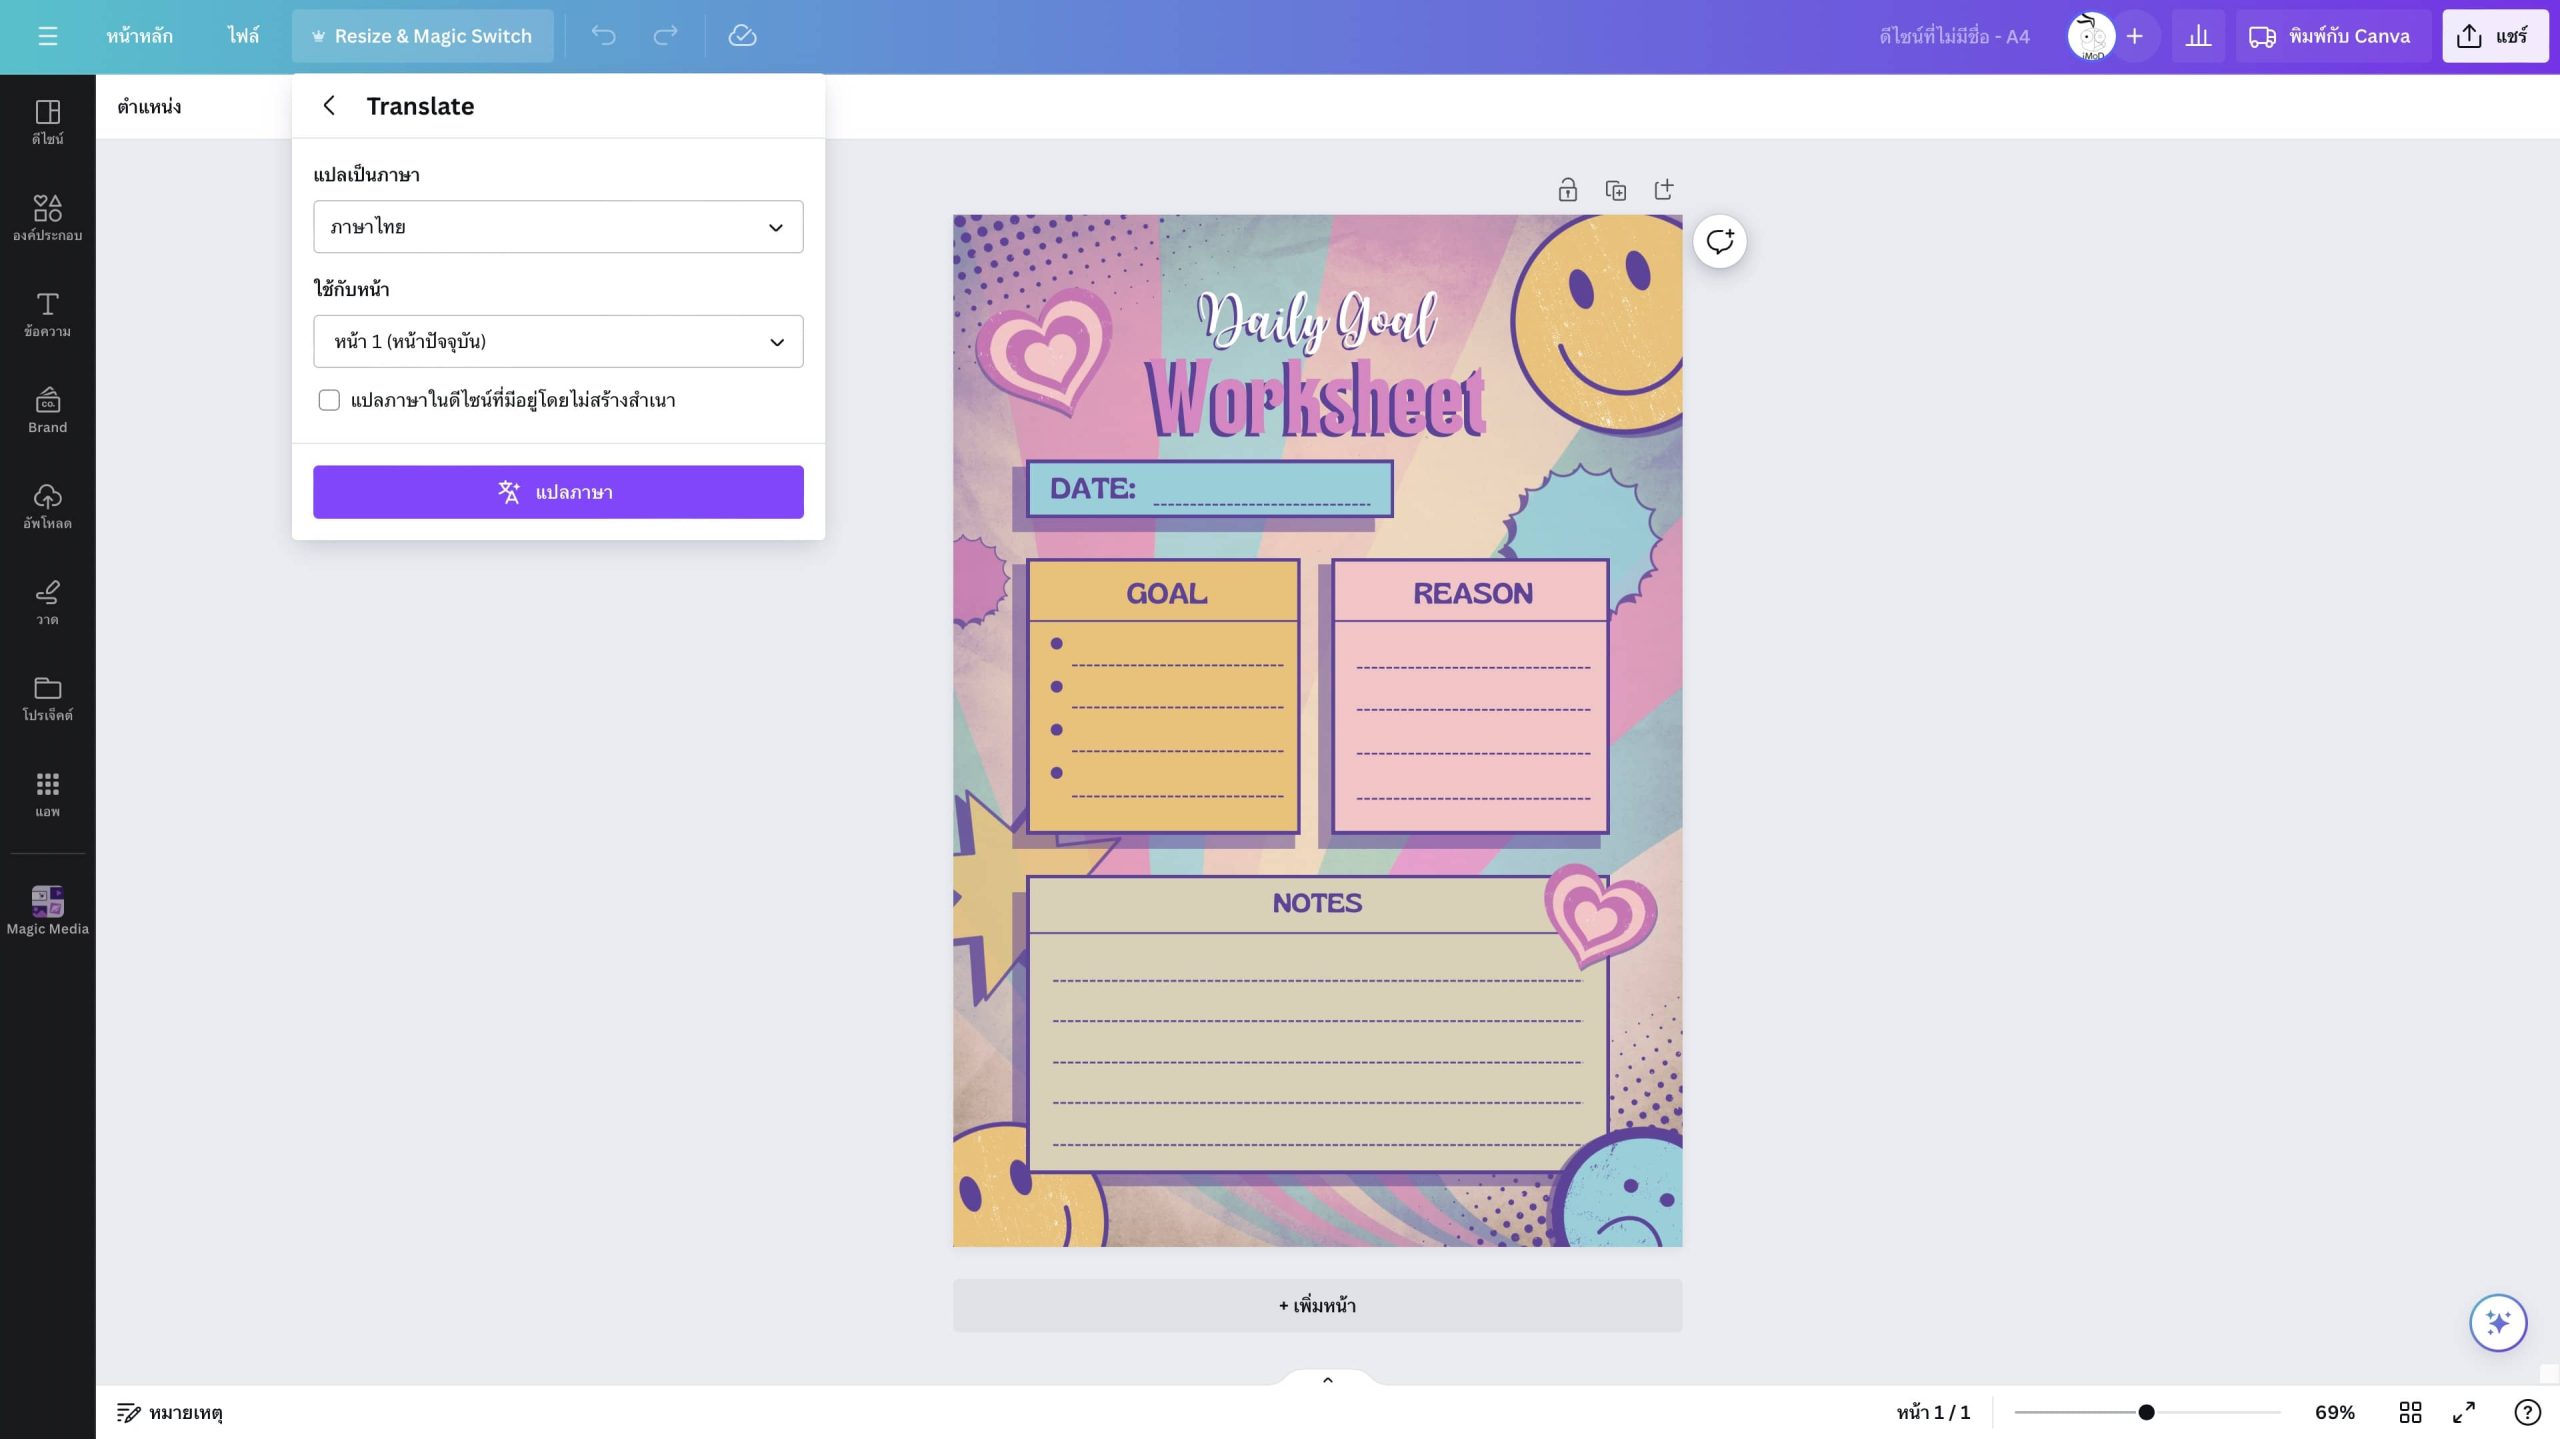Image resolution: width=2560 pixels, height=1439 pixels.
Task: Open Magic Media app
Action: (x=47, y=909)
